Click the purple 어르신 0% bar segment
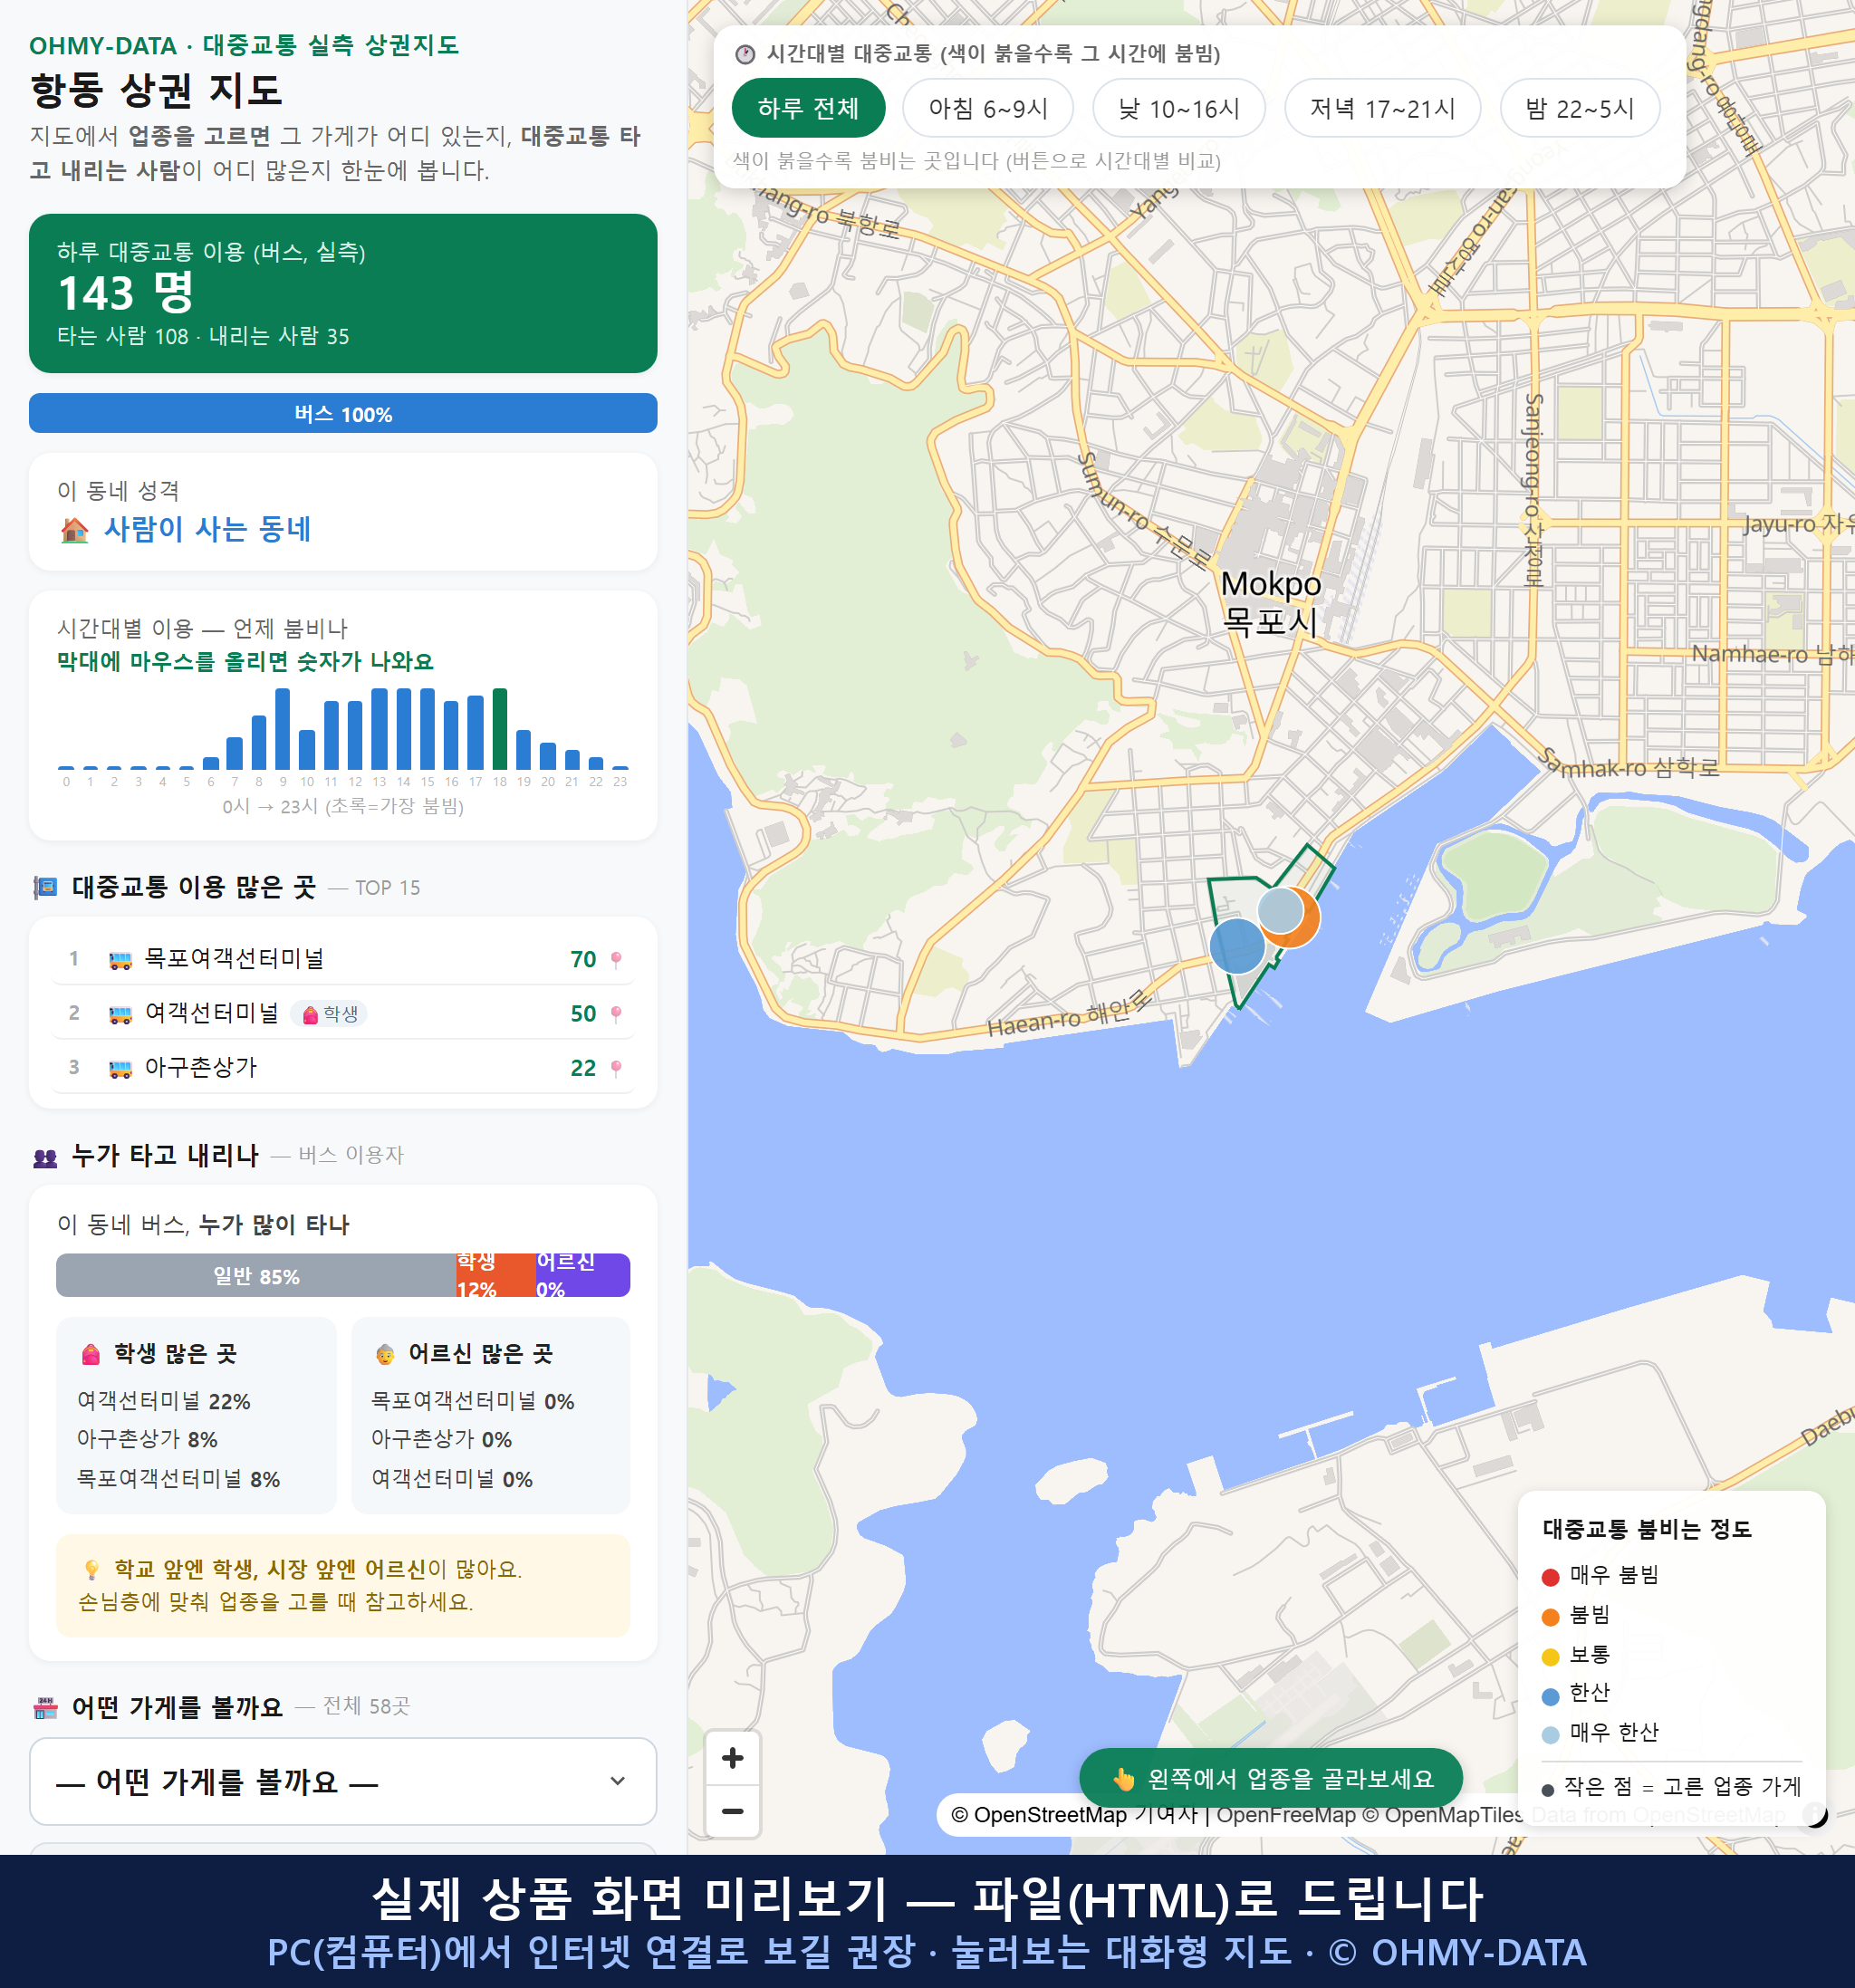 582,1275
